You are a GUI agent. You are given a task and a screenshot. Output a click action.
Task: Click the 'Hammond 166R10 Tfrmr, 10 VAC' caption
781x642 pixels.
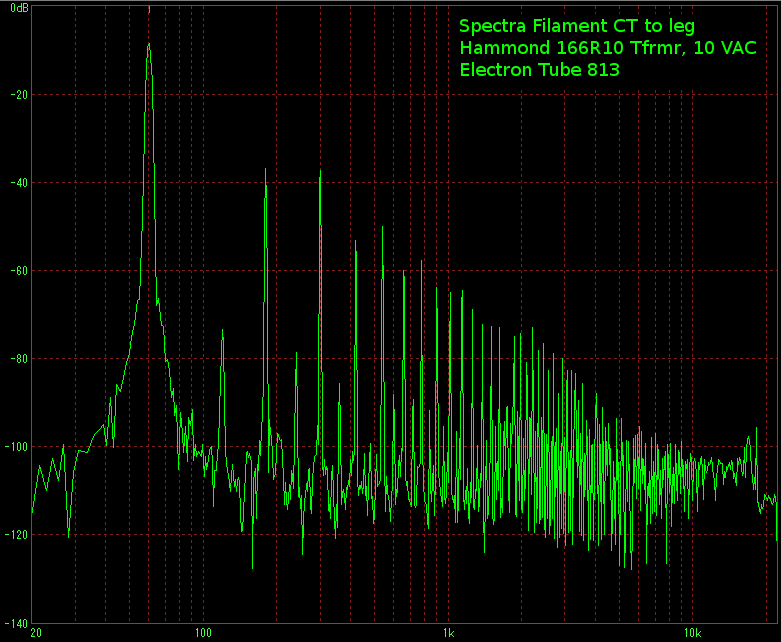coord(608,48)
